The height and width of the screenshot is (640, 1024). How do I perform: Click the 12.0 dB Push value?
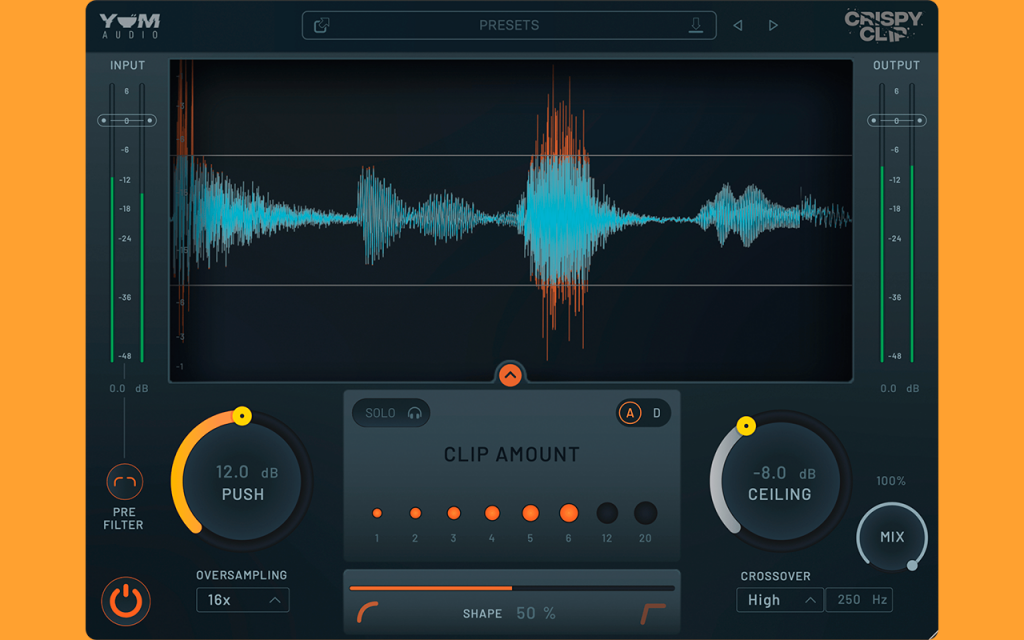[247, 472]
